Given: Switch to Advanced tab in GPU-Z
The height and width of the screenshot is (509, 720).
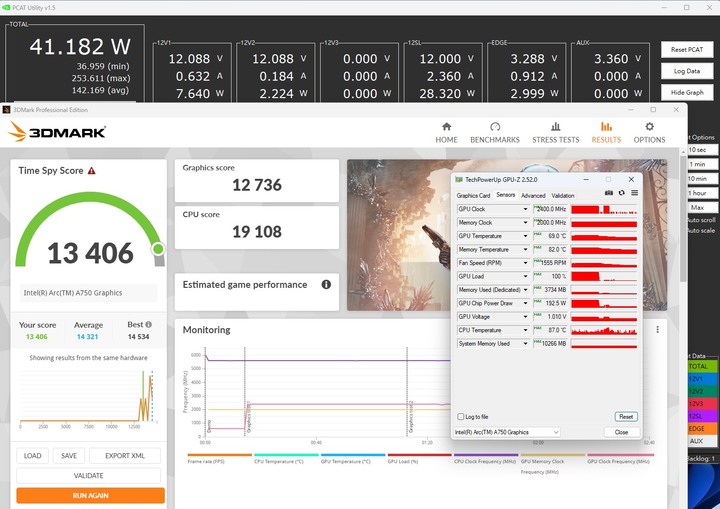Looking at the screenshot, I should pos(533,196).
